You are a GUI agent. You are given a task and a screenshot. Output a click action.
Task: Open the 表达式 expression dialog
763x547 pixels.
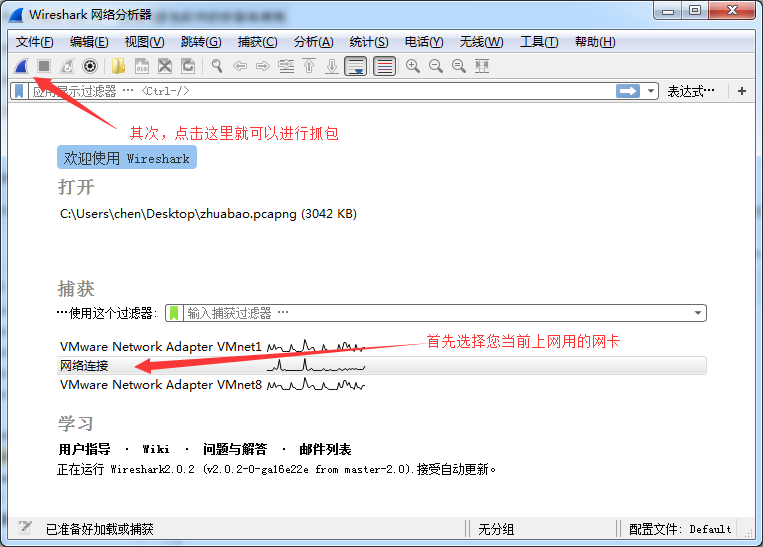(690, 91)
